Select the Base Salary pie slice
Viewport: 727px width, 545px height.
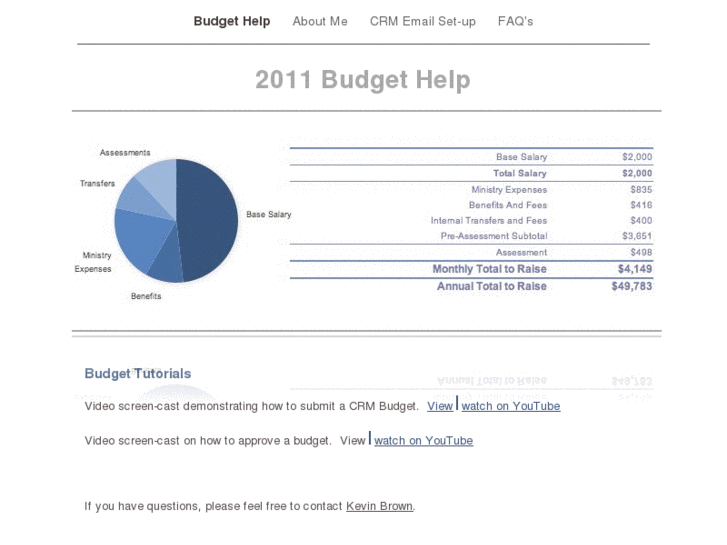coord(209,218)
